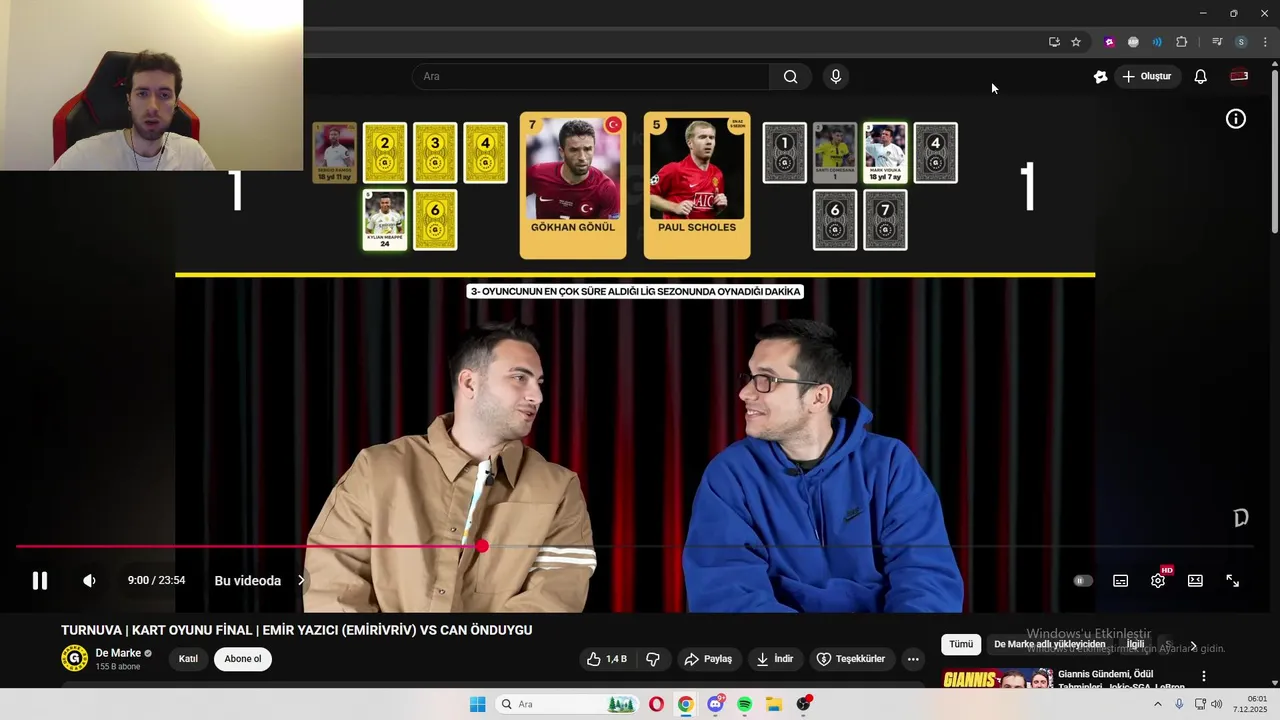Select the İlgili filter chip
Viewport: 1280px width, 720px height.
pyautogui.click(x=1136, y=645)
